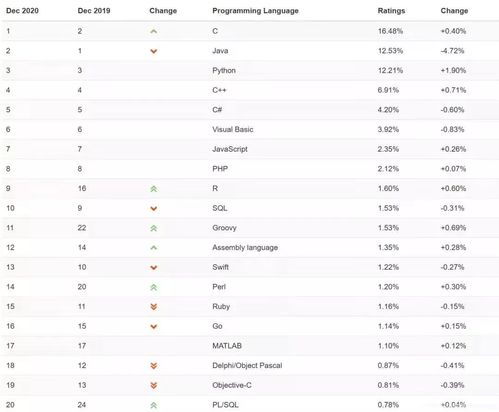Select the Delphi/Object Pascal entry

click(x=247, y=365)
